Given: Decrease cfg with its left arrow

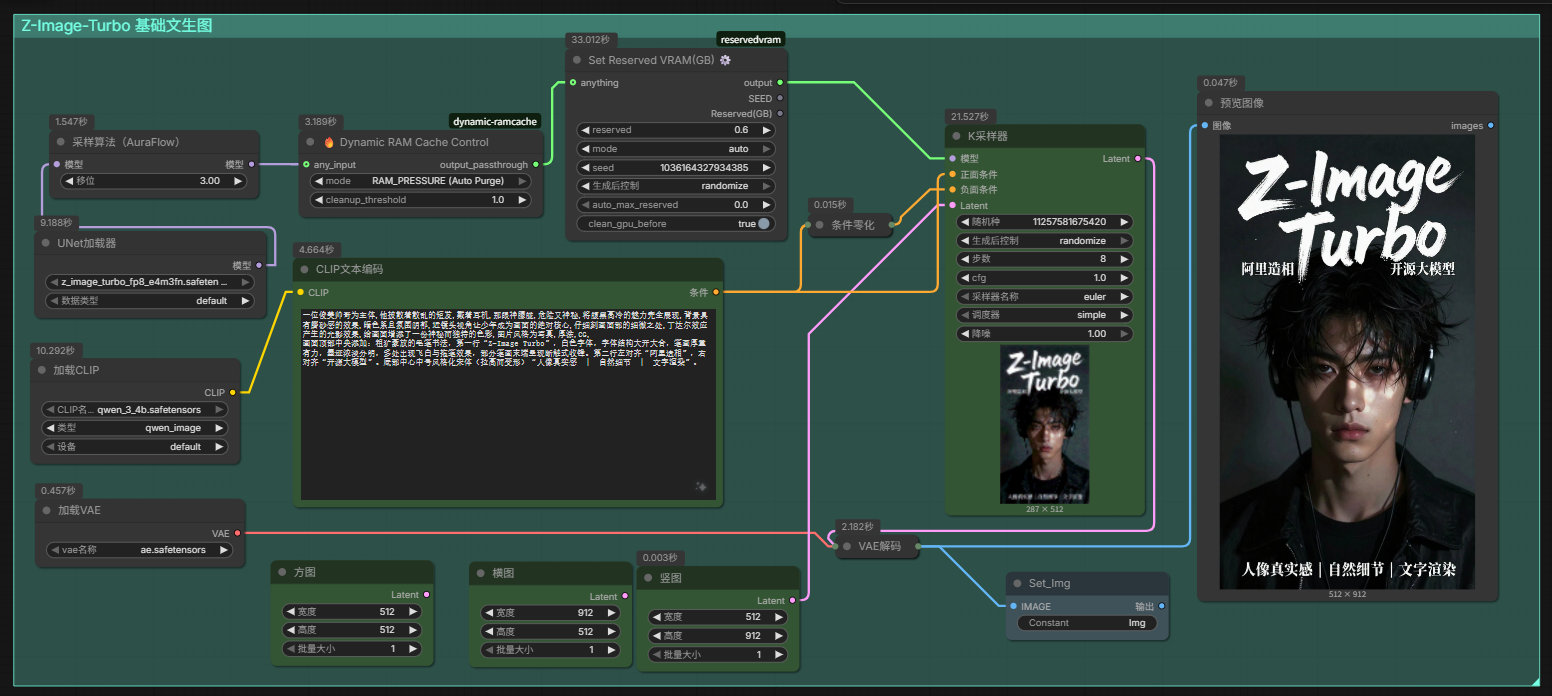Looking at the screenshot, I should [965, 278].
